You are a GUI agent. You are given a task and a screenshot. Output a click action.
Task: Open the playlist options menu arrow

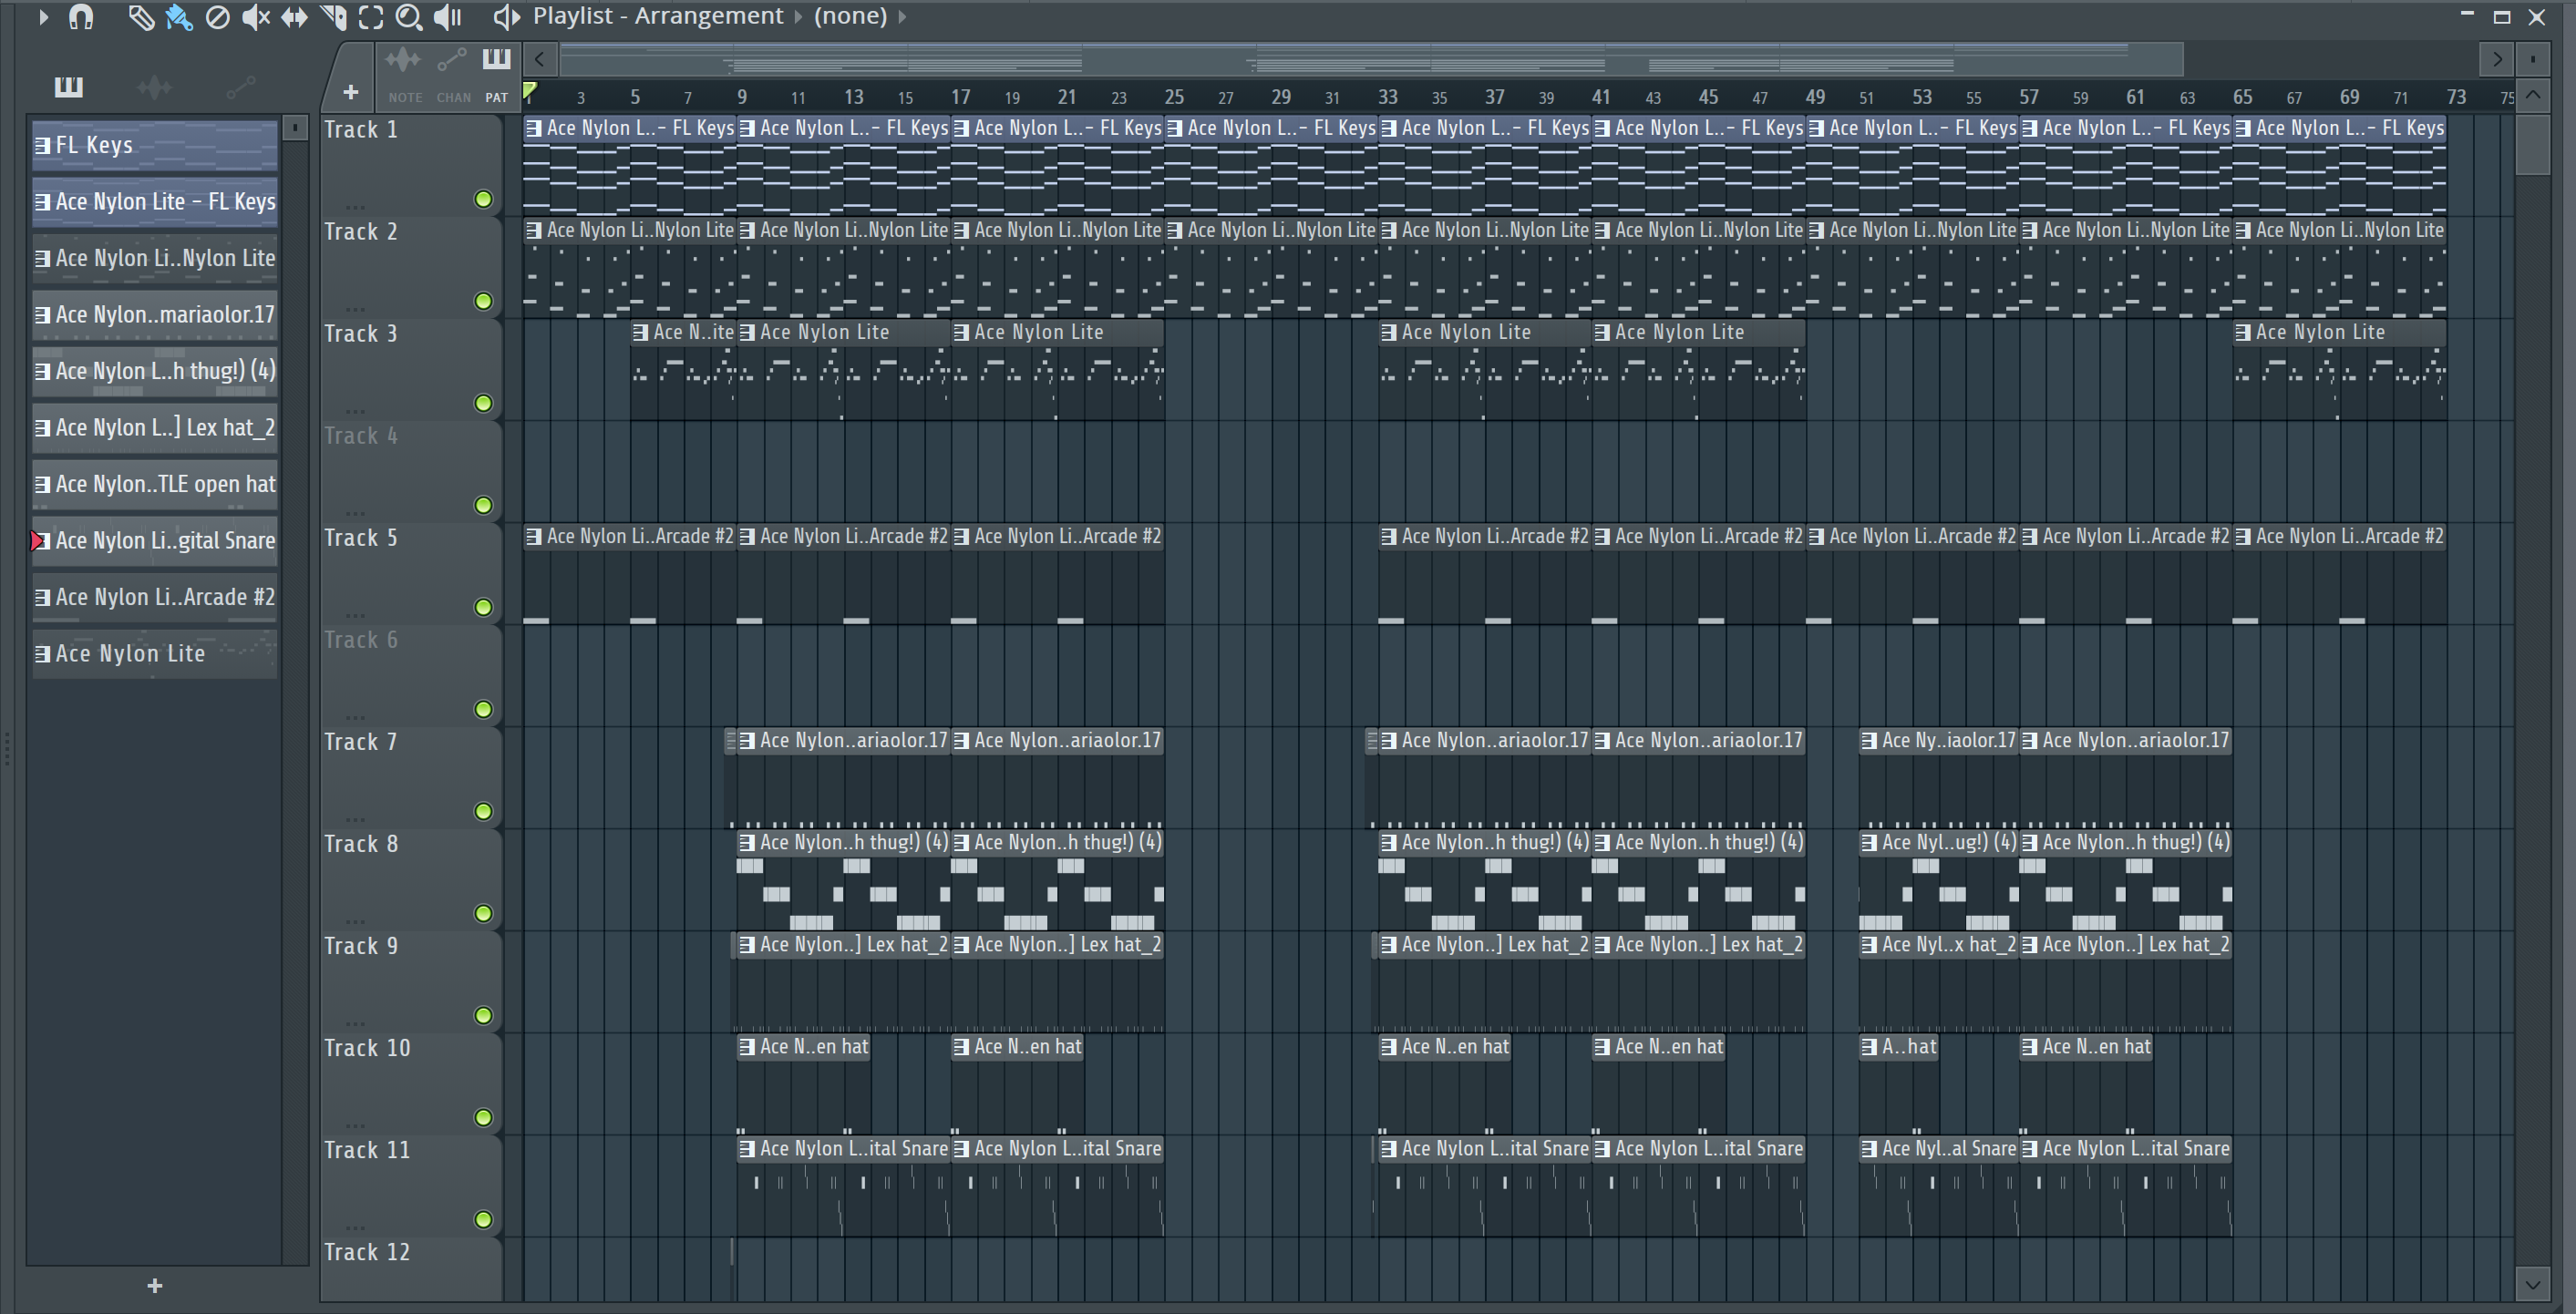point(43,16)
